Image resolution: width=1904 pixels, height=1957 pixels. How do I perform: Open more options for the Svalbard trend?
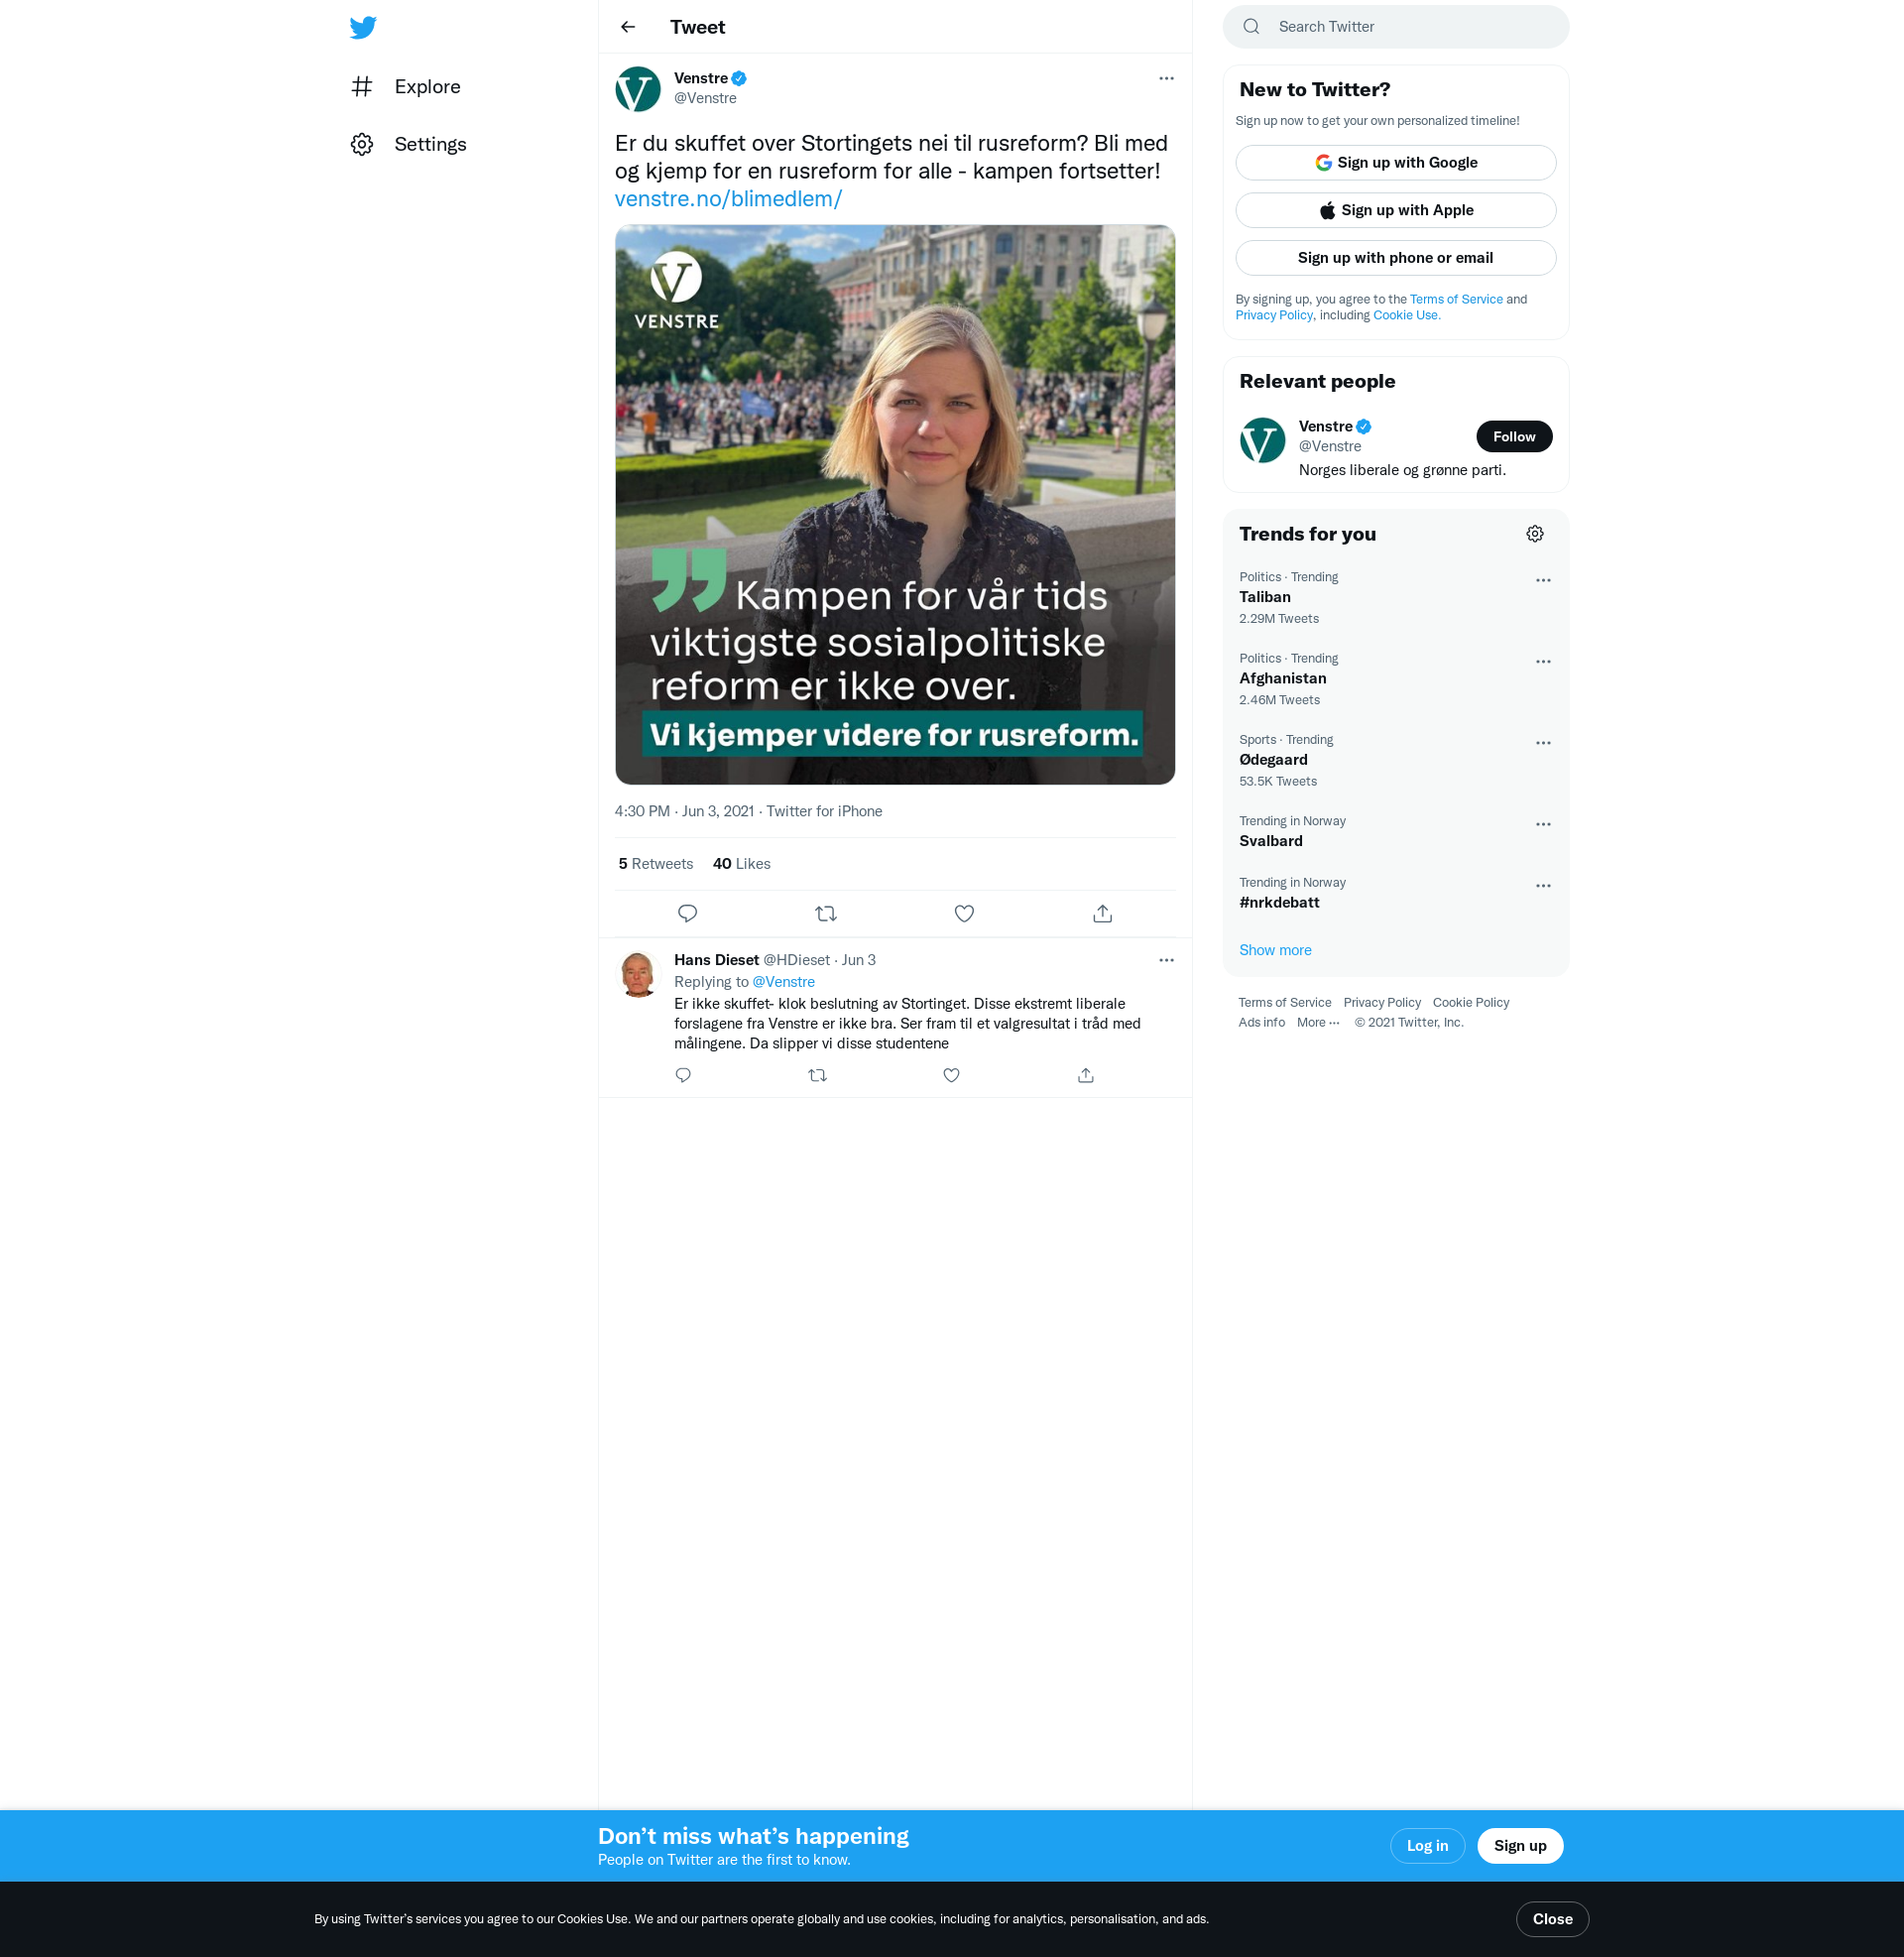[1543, 825]
